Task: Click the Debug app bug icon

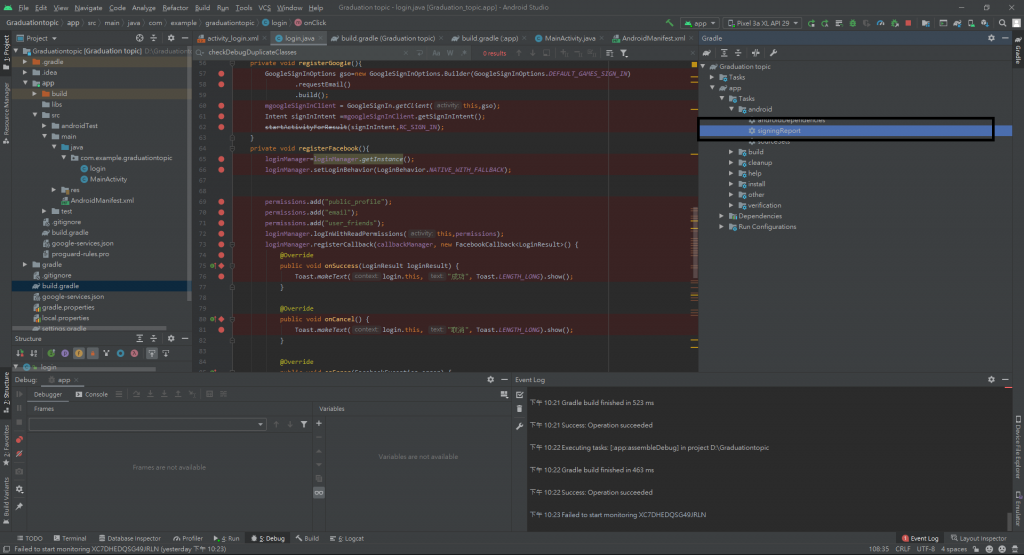Action: tap(853, 22)
